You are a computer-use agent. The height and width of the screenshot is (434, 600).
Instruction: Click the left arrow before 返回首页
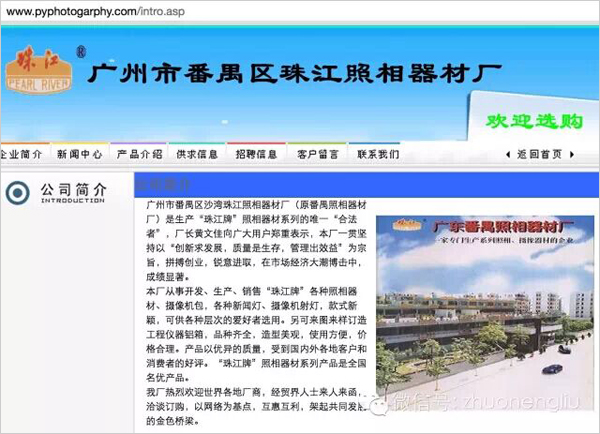(508, 155)
